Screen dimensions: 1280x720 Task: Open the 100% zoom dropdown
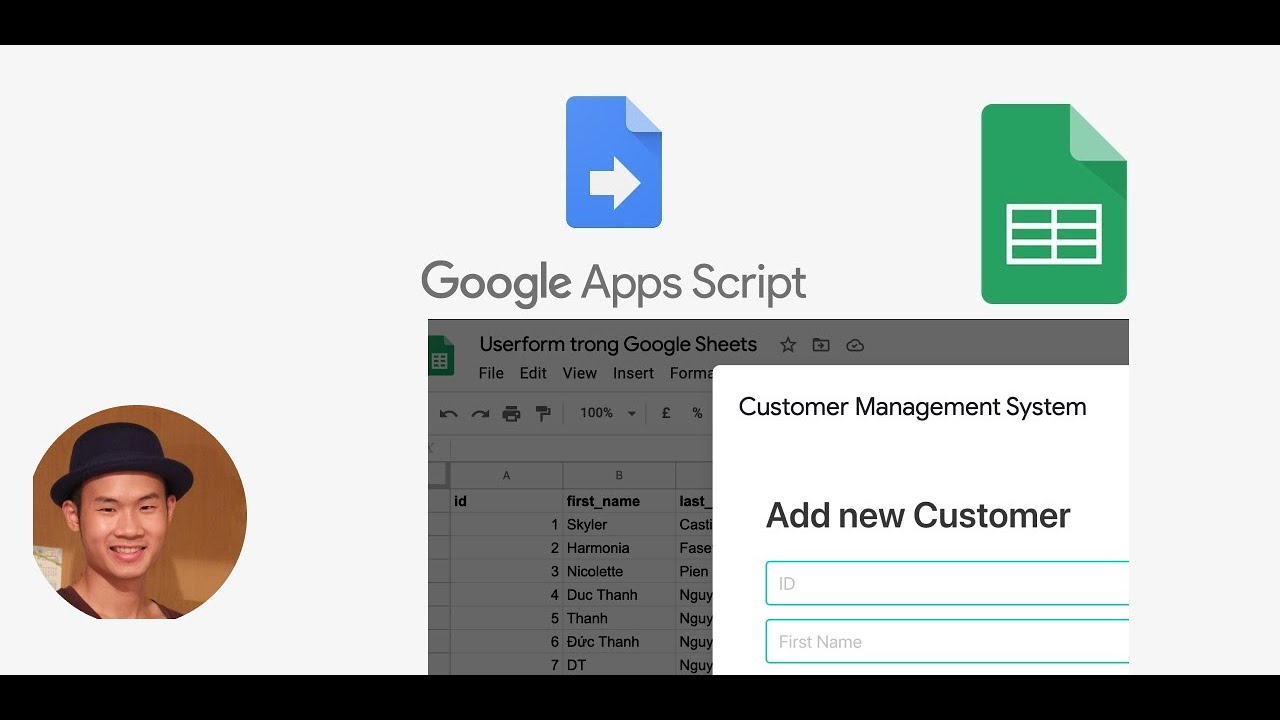tap(608, 413)
